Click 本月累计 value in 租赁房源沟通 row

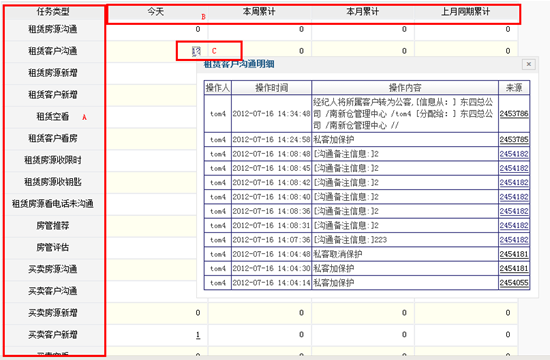[404, 29]
